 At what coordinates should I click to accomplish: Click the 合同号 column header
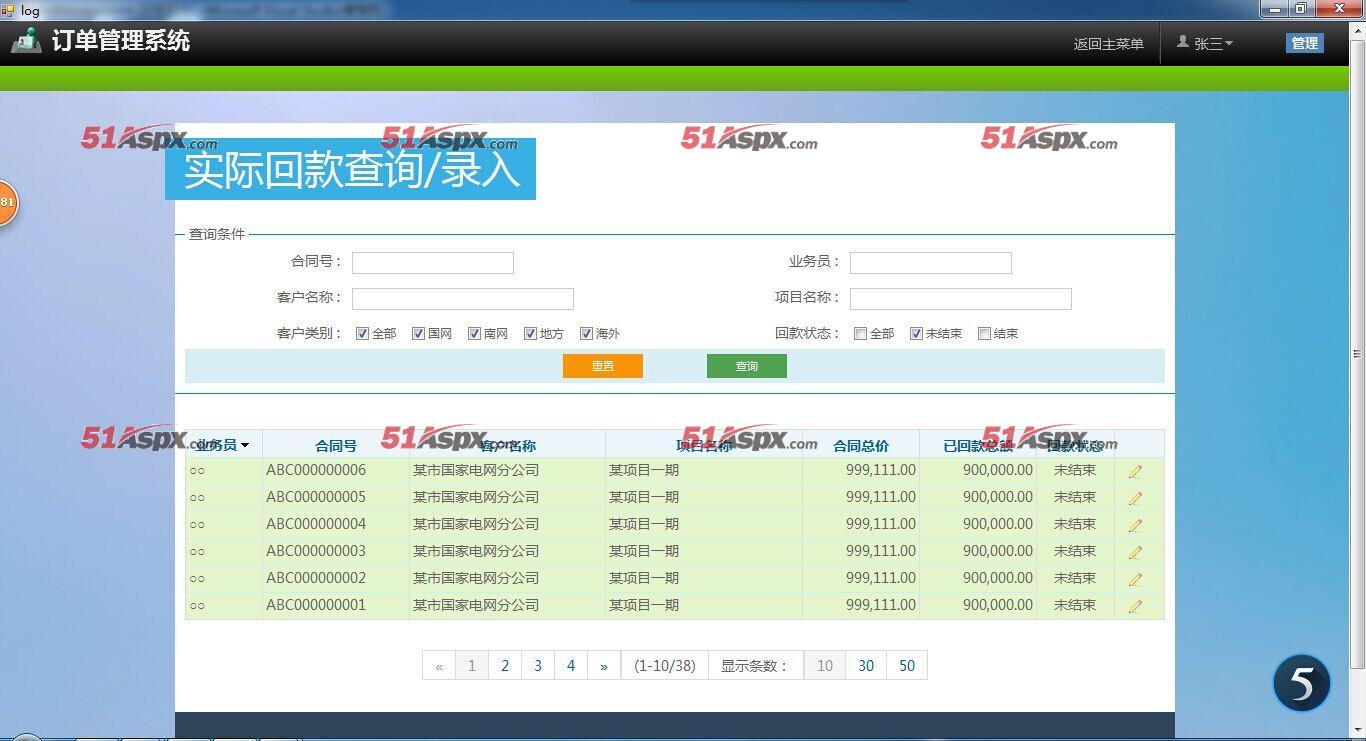click(336, 446)
